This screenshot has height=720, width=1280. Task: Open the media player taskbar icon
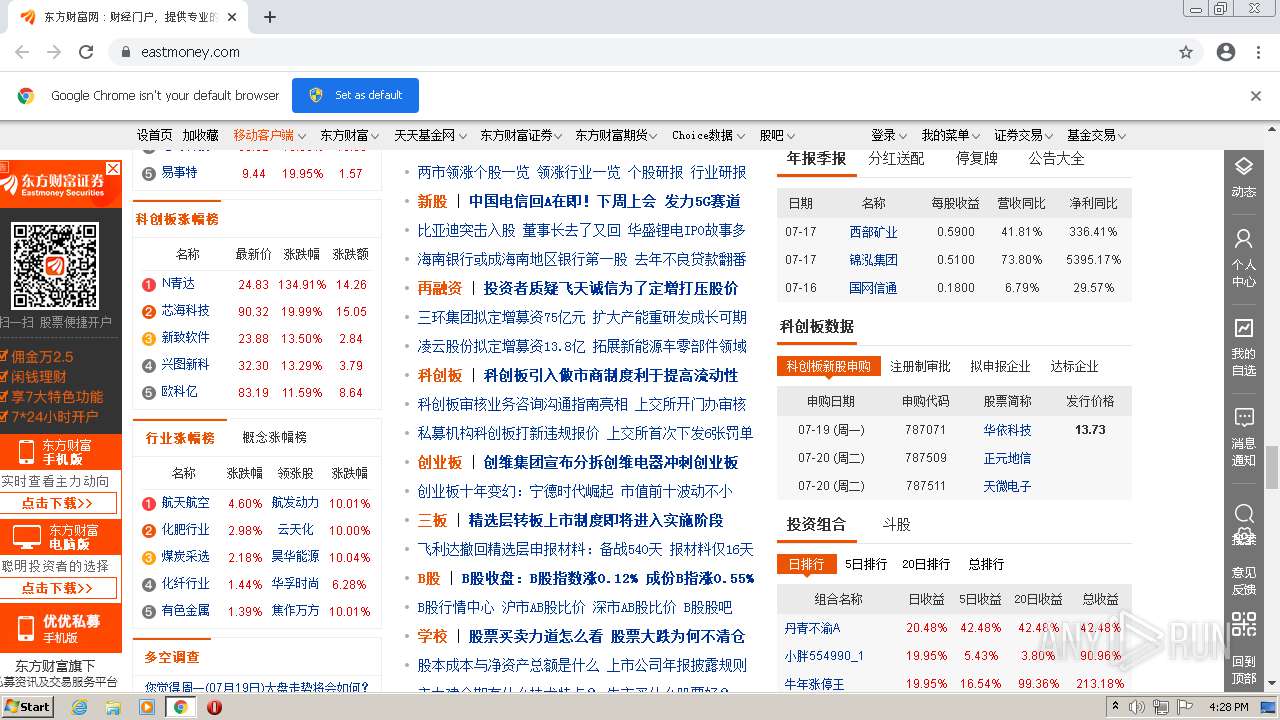click(x=147, y=707)
